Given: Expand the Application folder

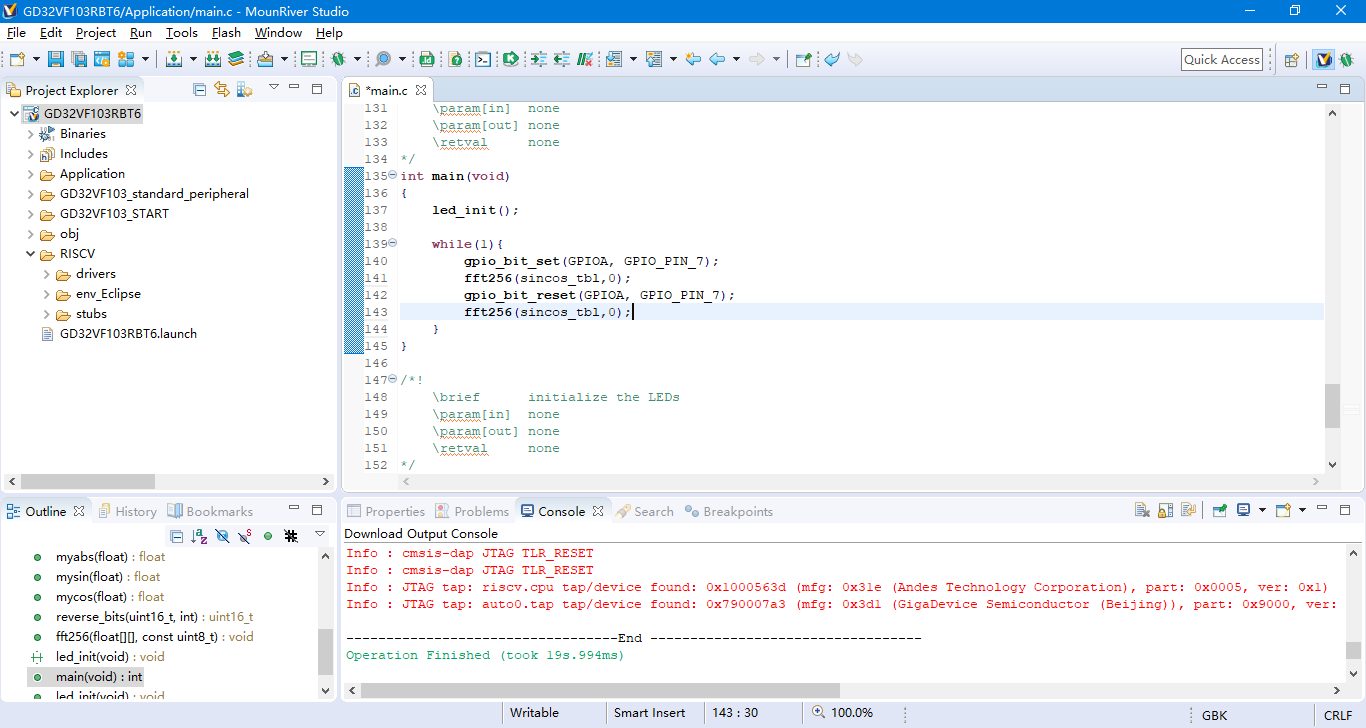Looking at the screenshot, I should pyautogui.click(x=30, y=174).
